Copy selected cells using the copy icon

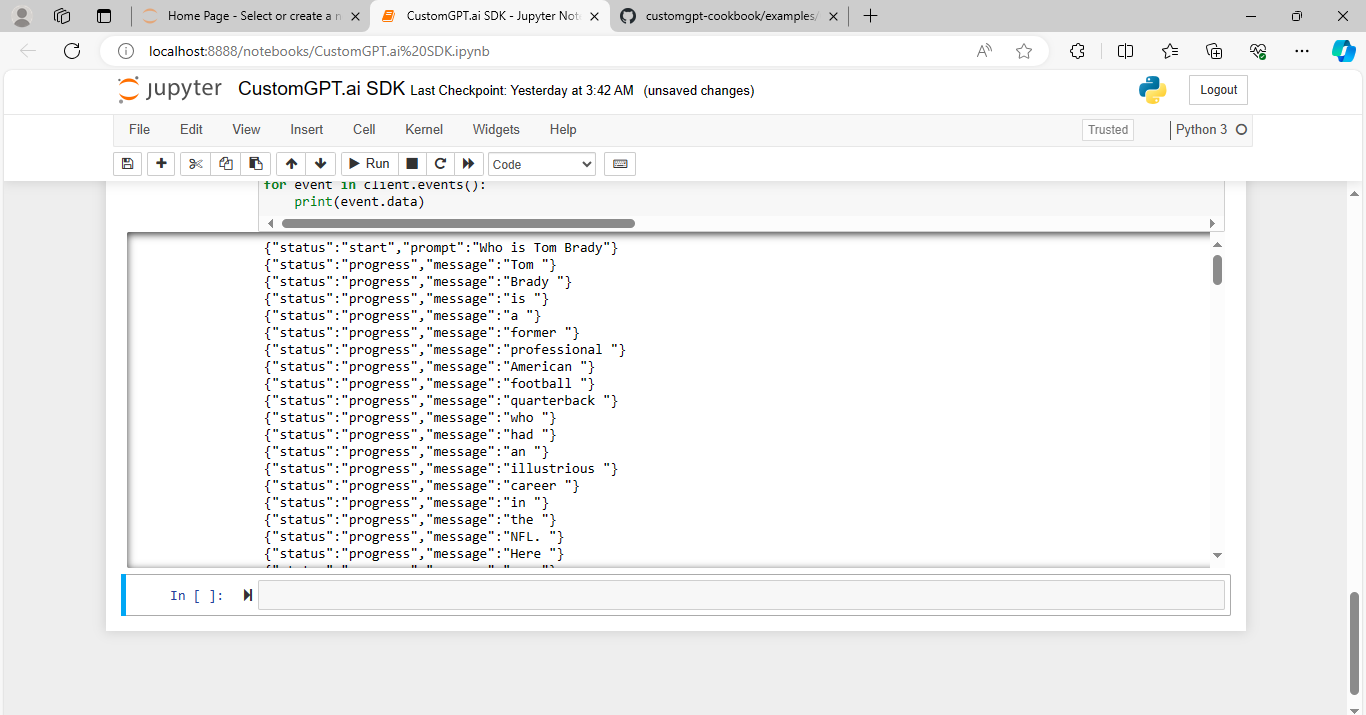tap(225, 163)
